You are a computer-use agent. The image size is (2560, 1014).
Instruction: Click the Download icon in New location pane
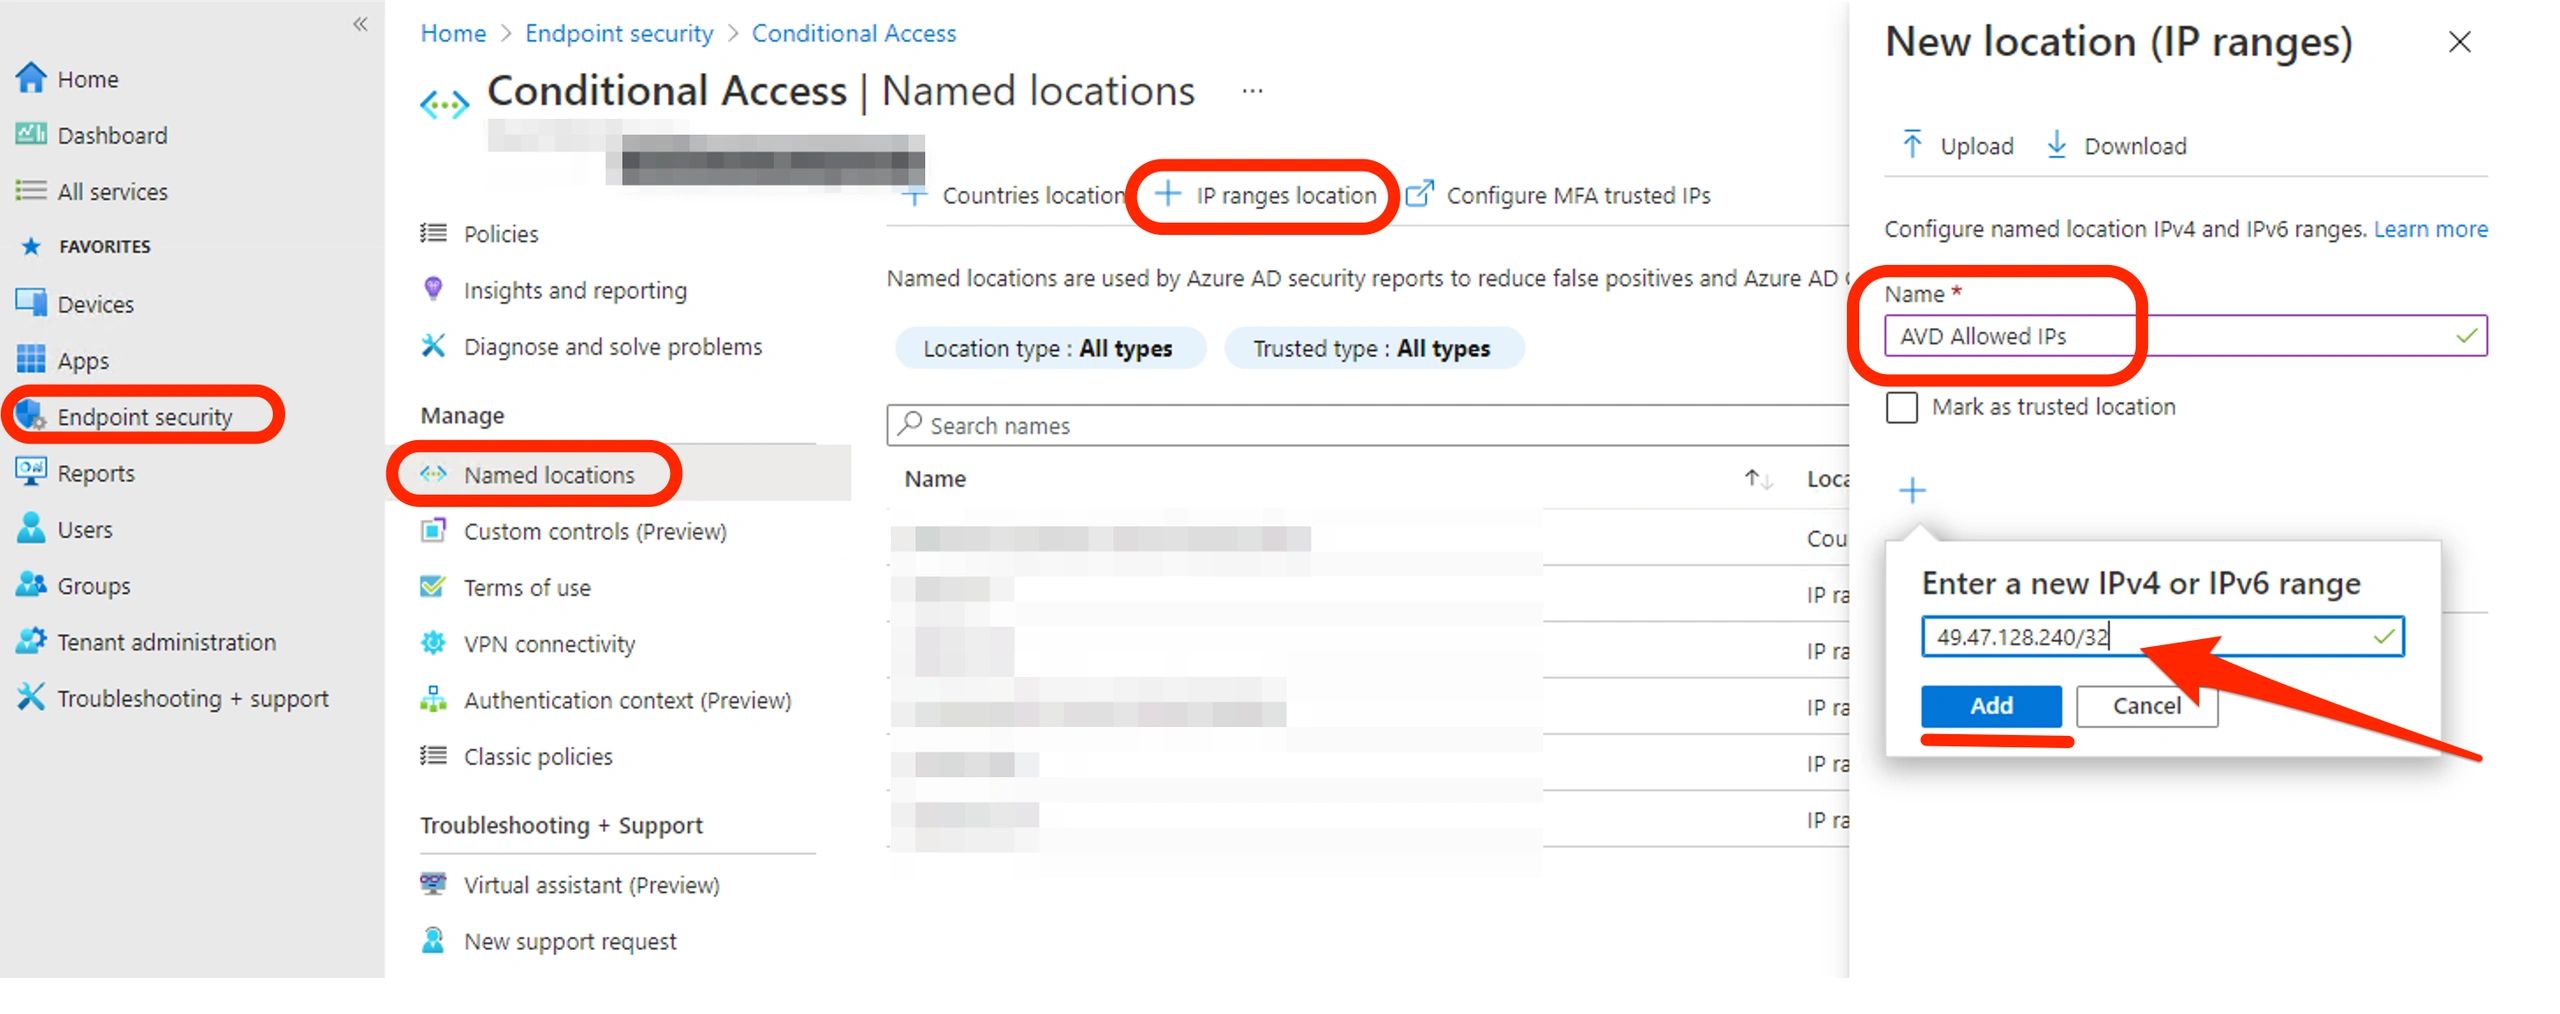click(x=2058, y=145)
